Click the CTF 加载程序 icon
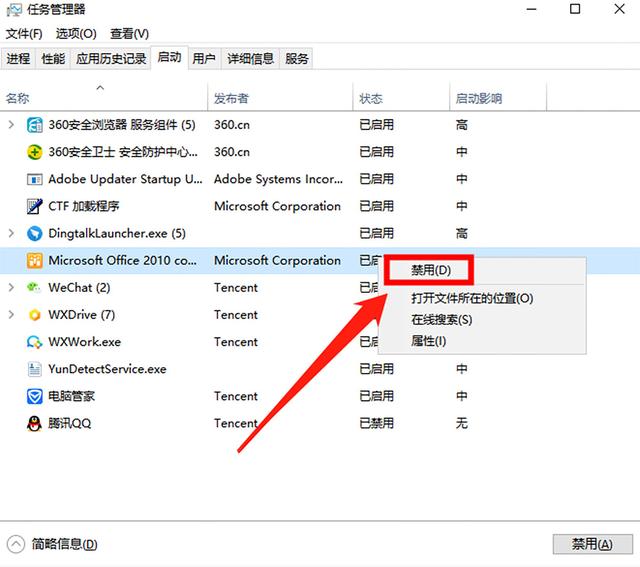Screen dimensions: 640x567 coord(34,206)
